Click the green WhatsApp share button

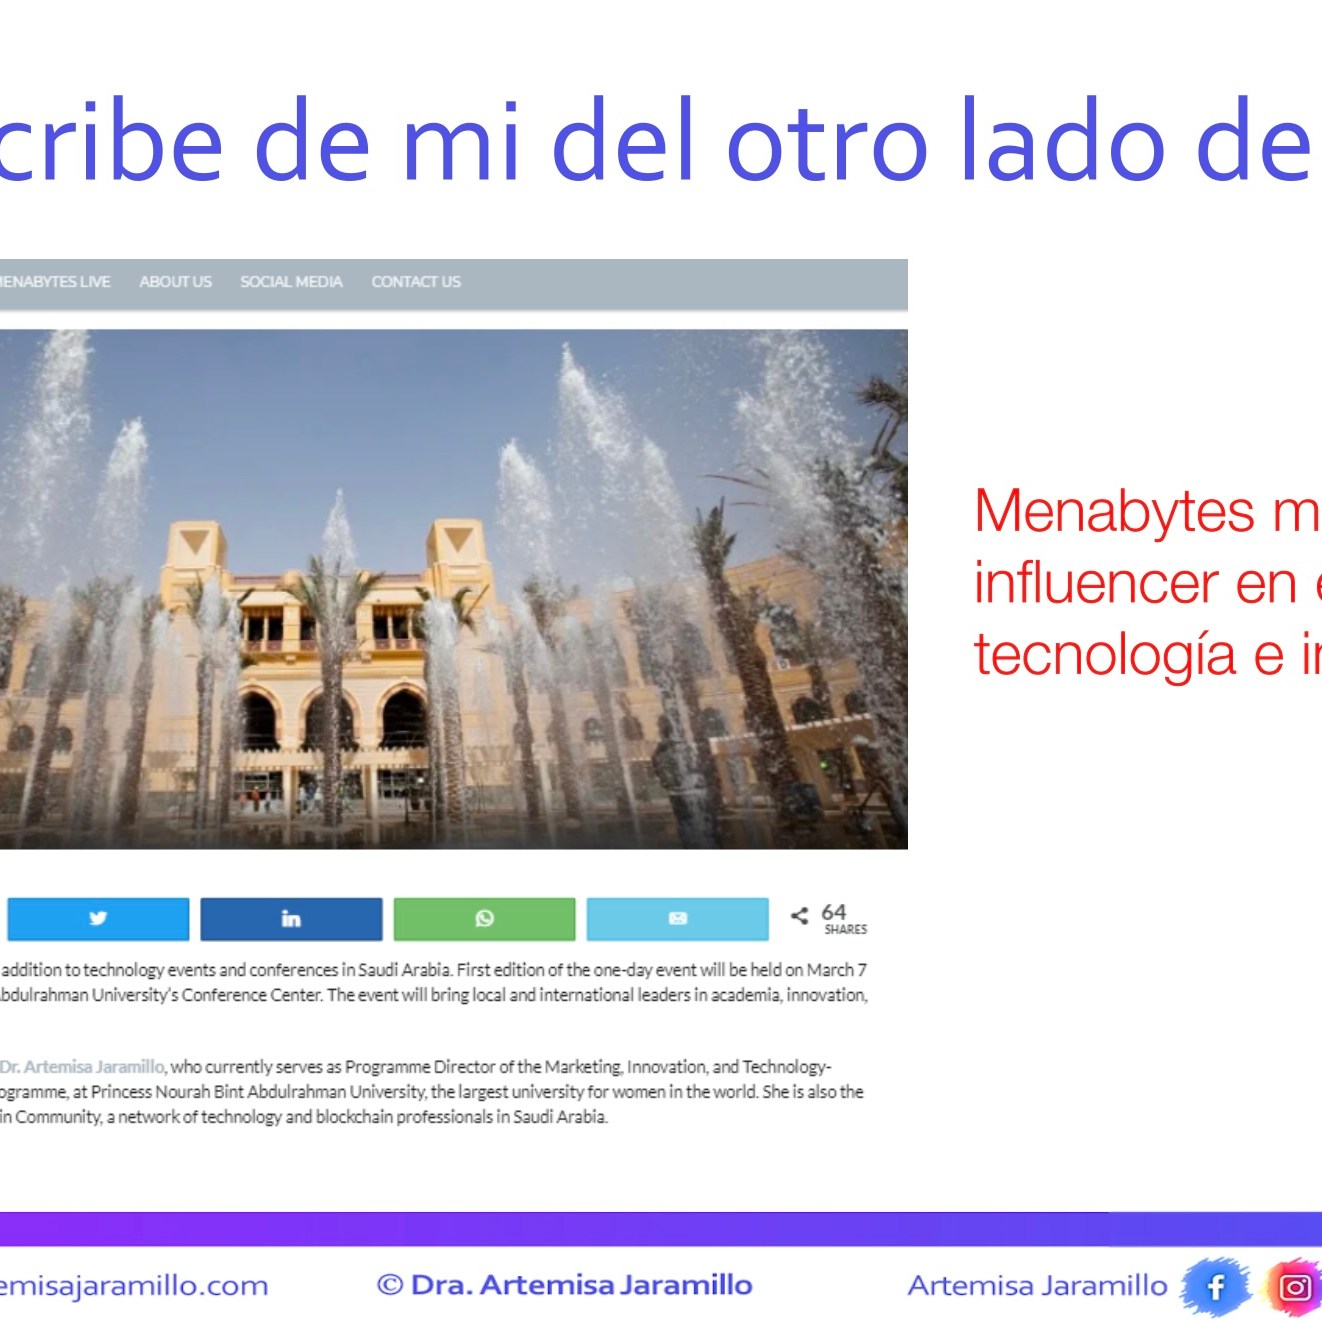[484, 919]
